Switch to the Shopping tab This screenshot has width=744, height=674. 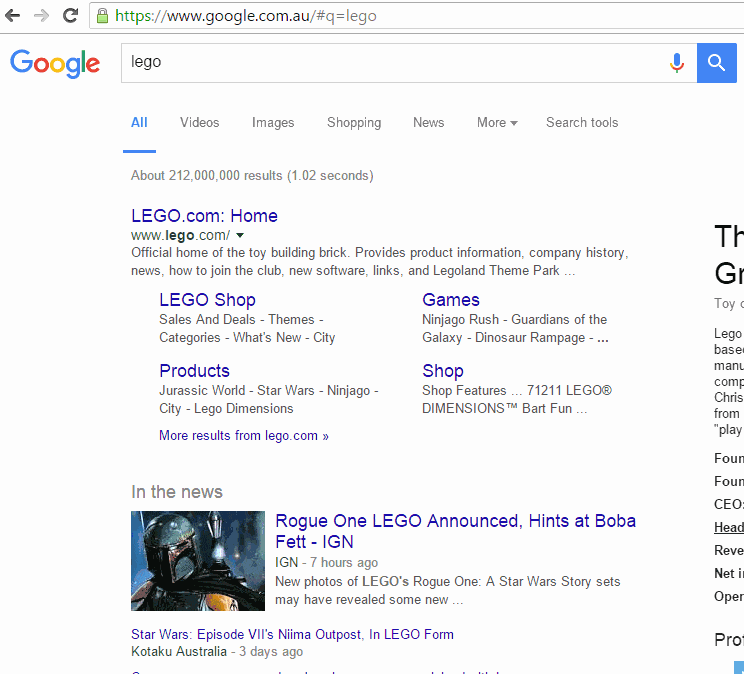[x=354, y=122]
